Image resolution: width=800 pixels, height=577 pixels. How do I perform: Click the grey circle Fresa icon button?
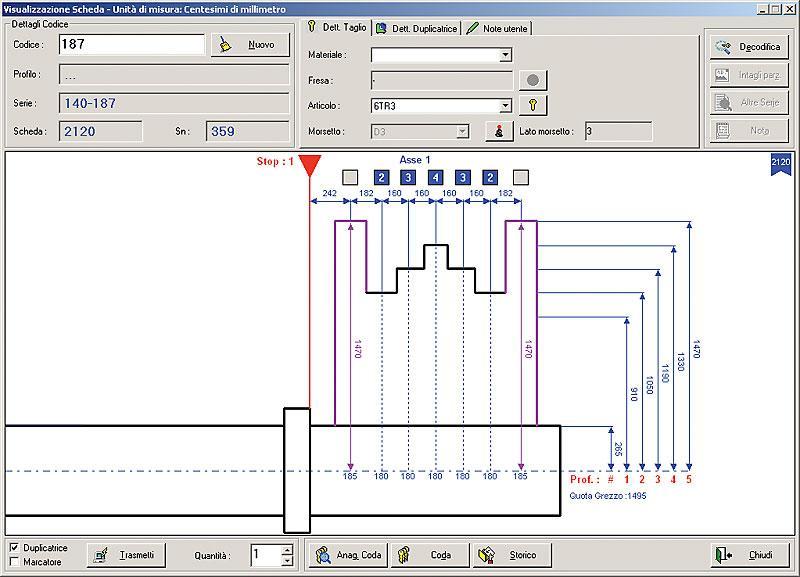point(533,80)
